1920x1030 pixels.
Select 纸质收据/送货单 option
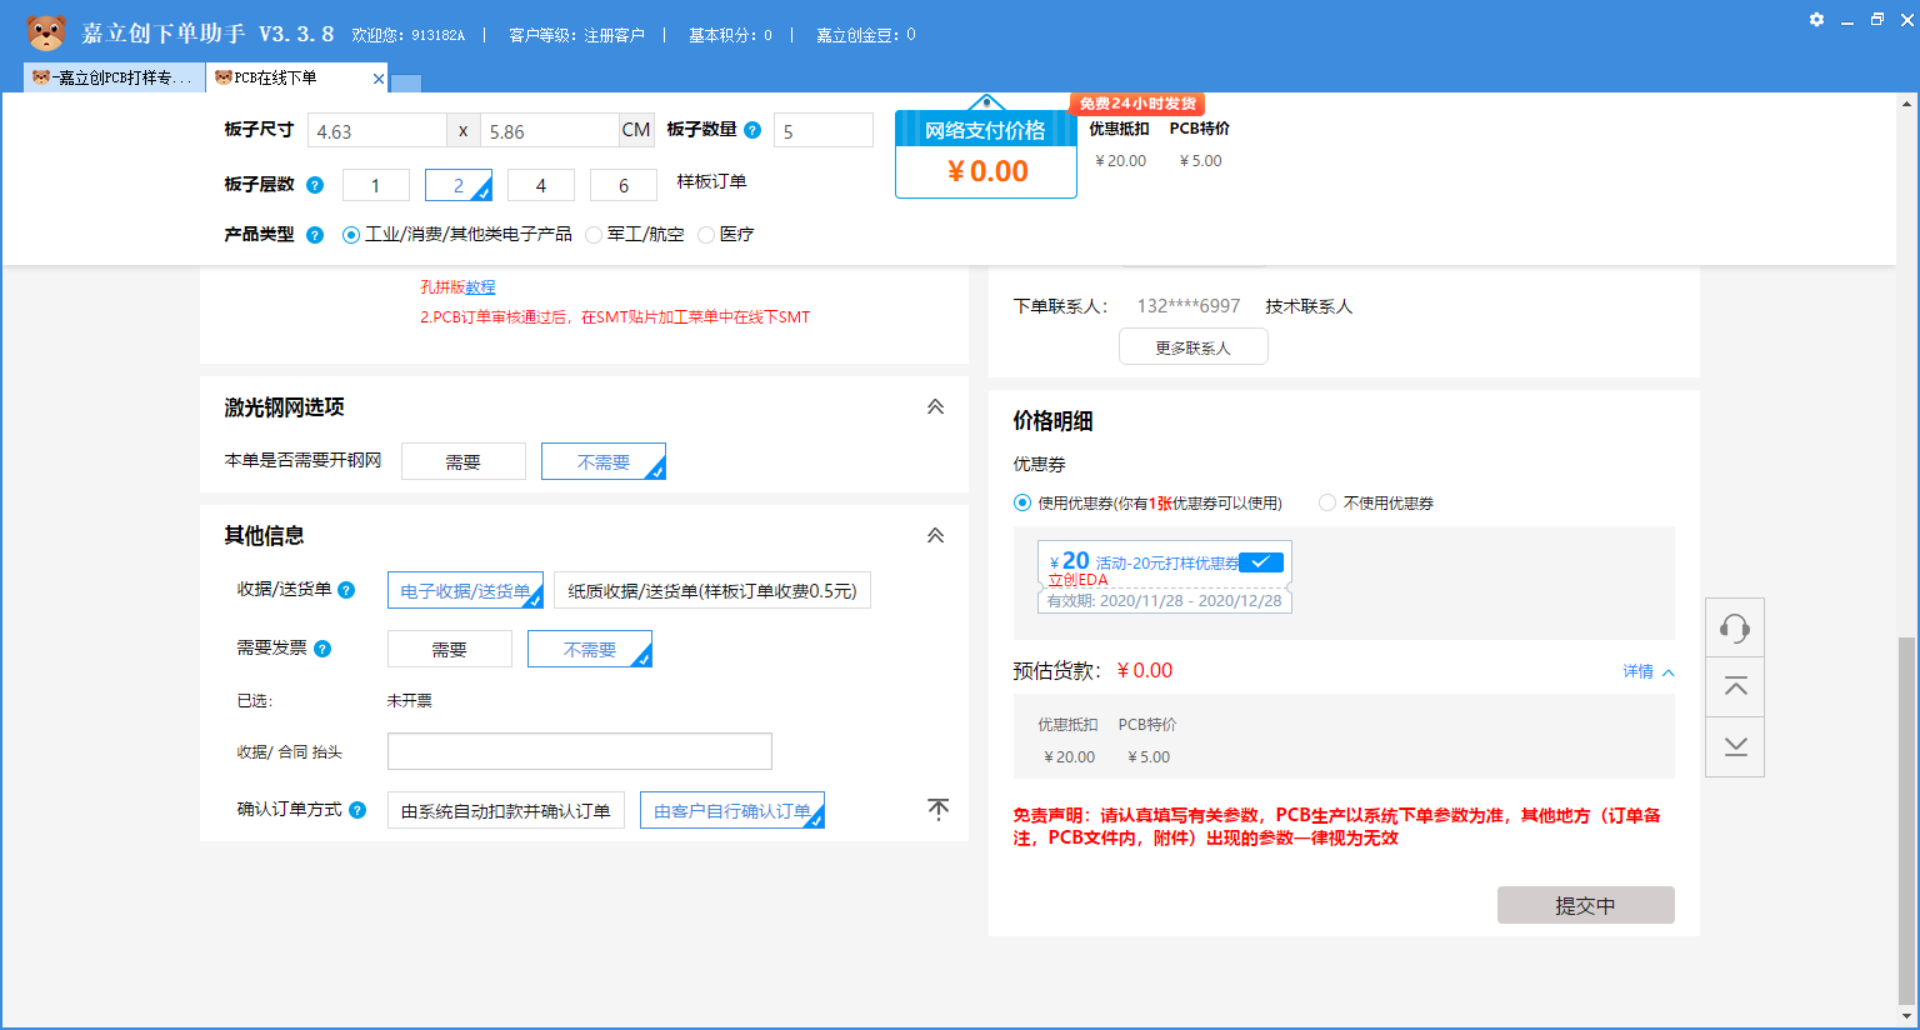click(x=712, y=591)
